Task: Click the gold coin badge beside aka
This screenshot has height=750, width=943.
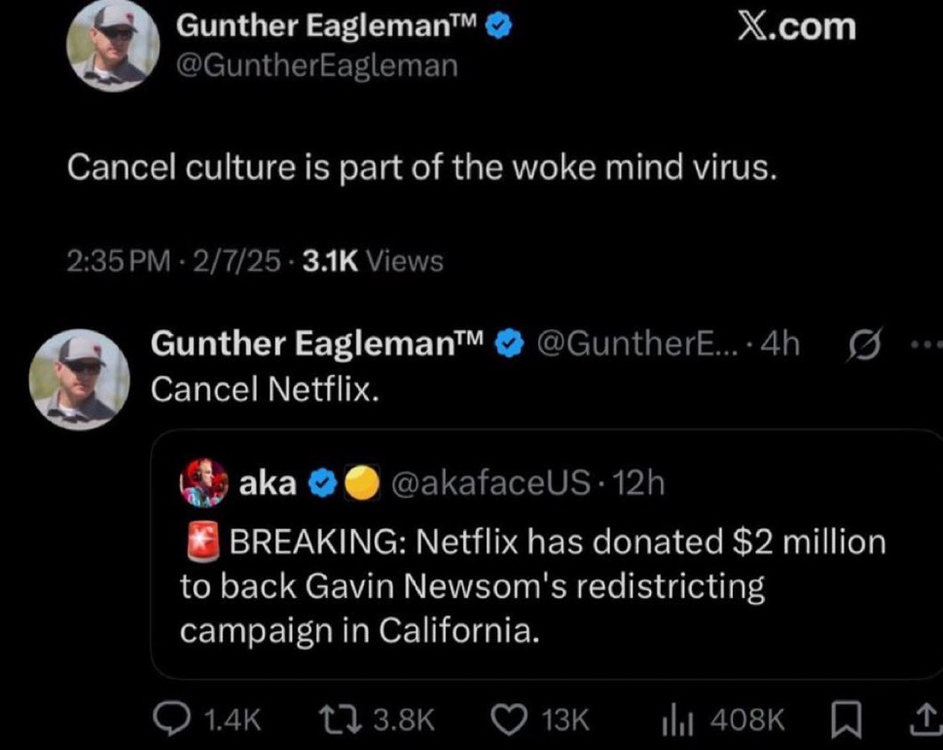Action: tap(361, 484)
